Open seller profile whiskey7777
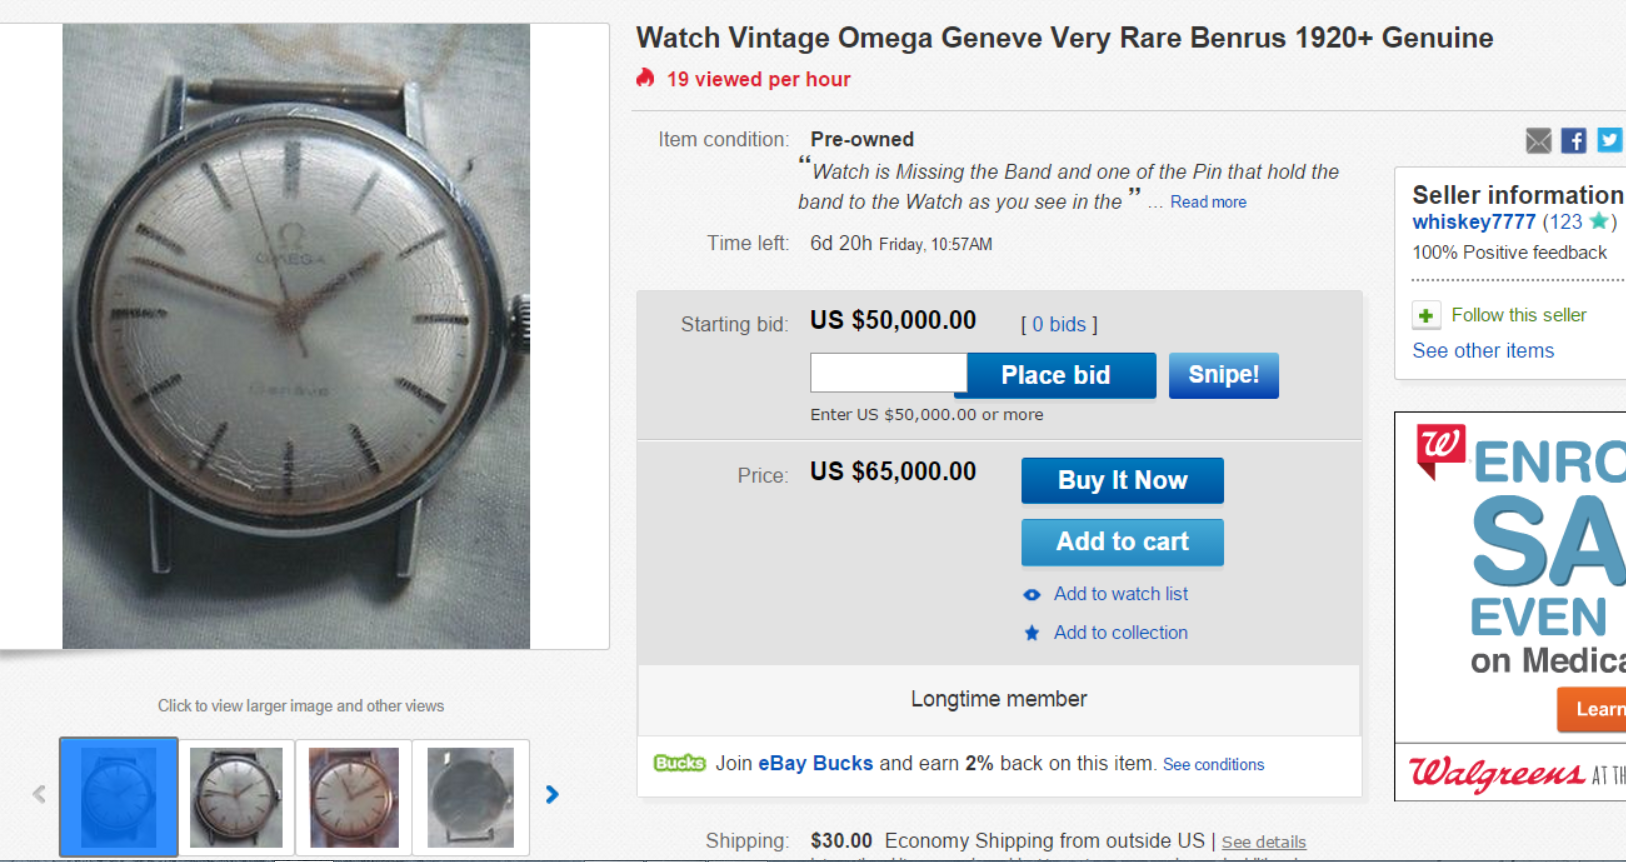Viewport: 1626px width, 862px height. tap(1473, 222)
